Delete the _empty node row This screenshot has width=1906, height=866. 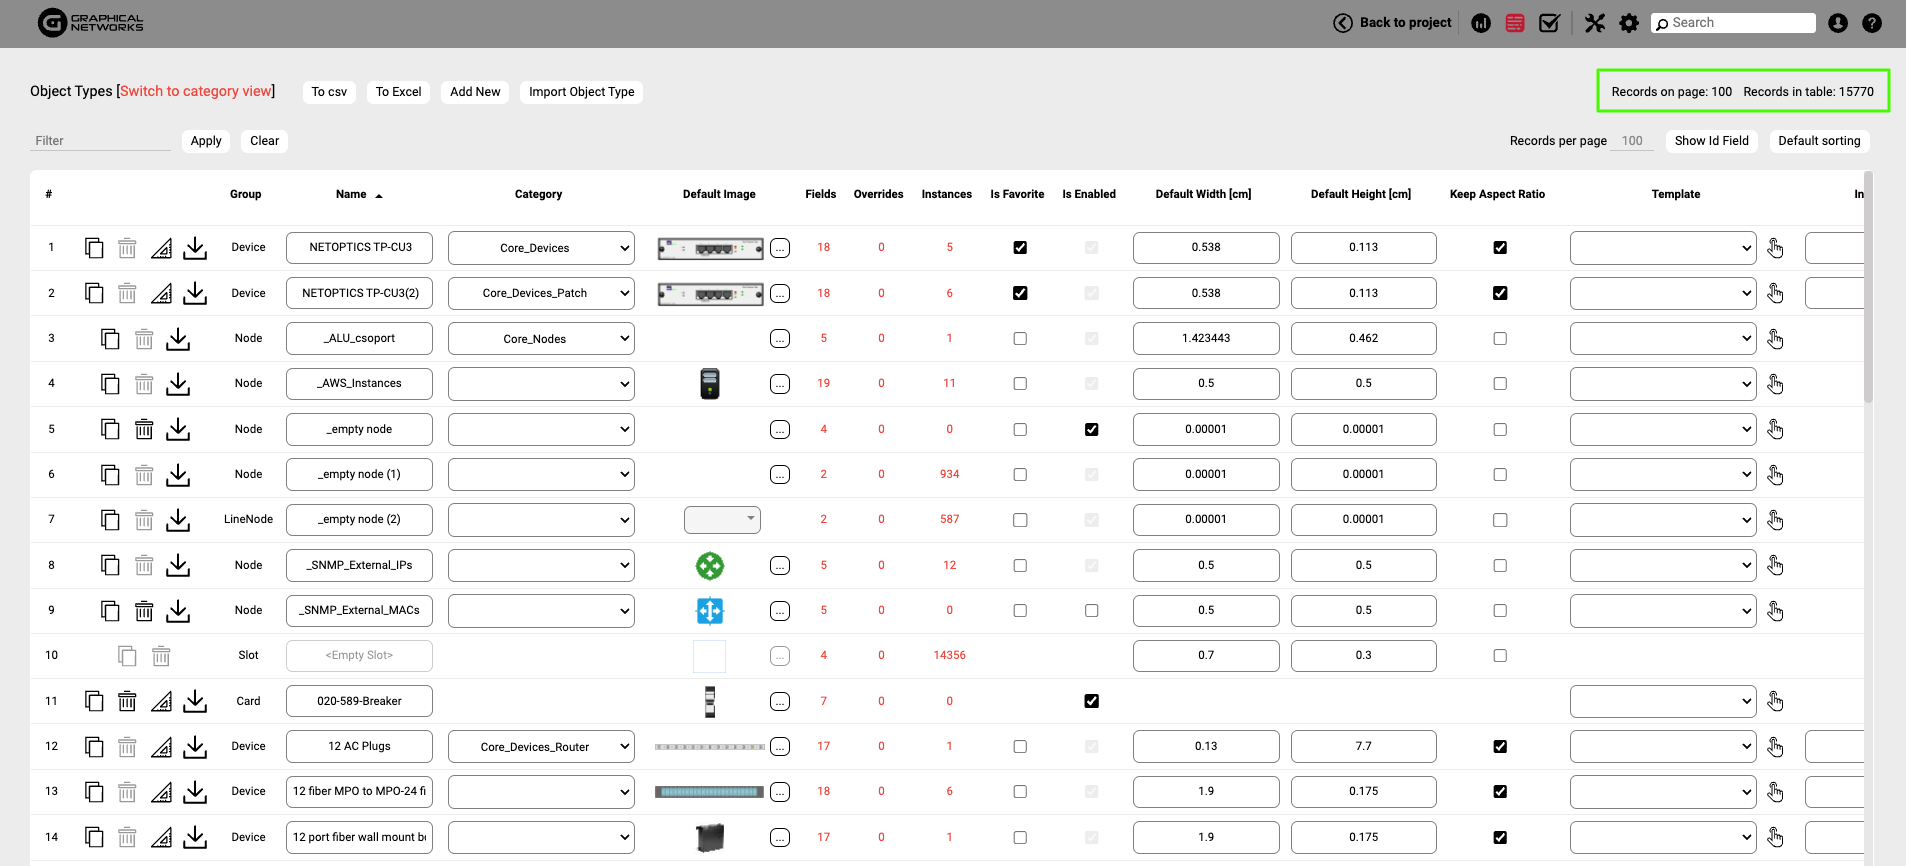point(144,430)
